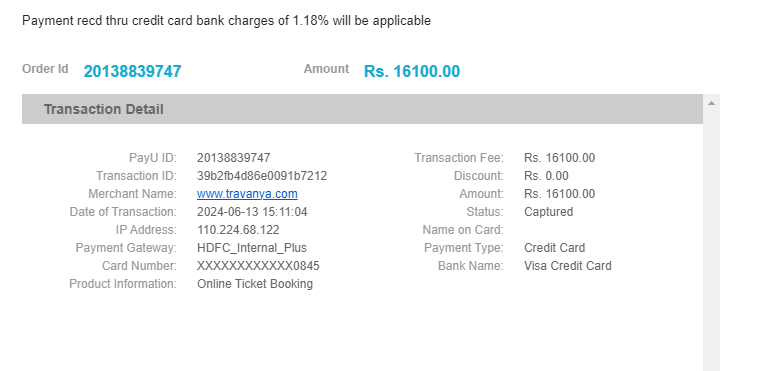Click the Transaction ID value 39b2fb4d86e0091b7212
This screenshot has width=768, height=371.
[x=262, y=176]
